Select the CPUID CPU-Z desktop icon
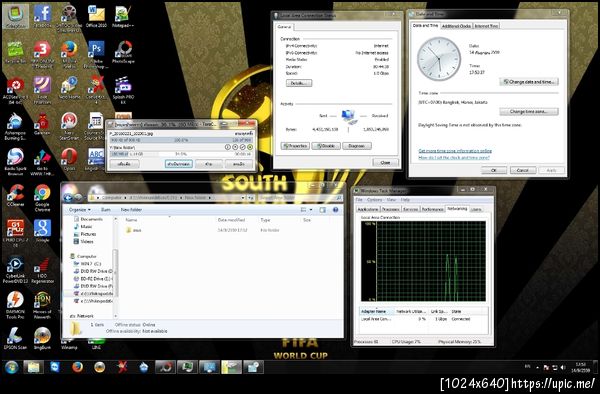This screenshot has height=394, width=600. (15, 233)
